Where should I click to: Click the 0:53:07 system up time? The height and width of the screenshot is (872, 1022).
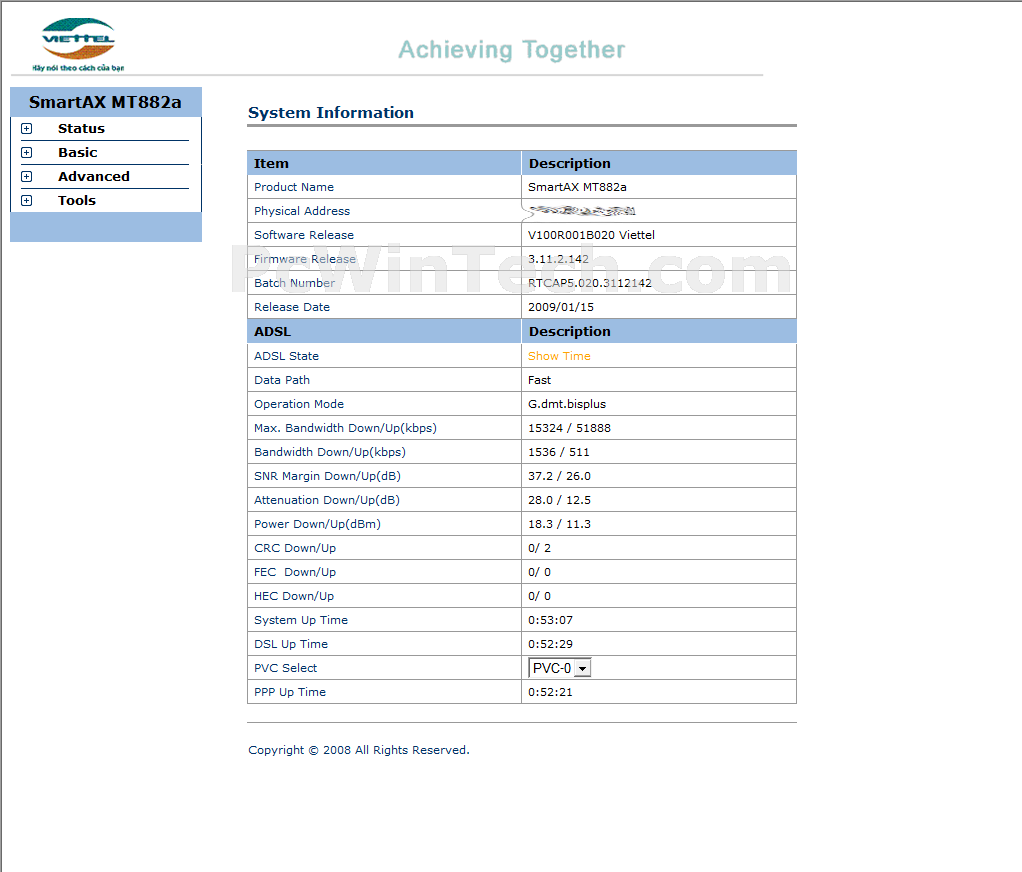(x=551, y=620)
